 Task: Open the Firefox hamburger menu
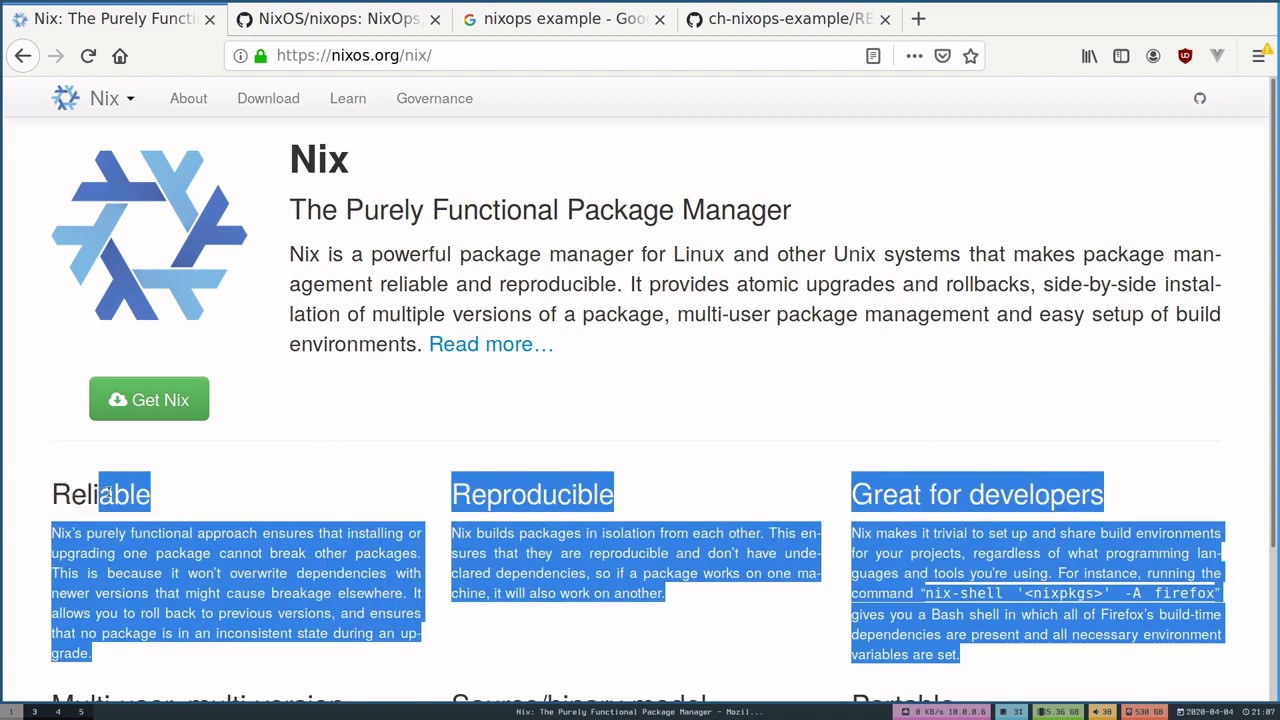1259,56
